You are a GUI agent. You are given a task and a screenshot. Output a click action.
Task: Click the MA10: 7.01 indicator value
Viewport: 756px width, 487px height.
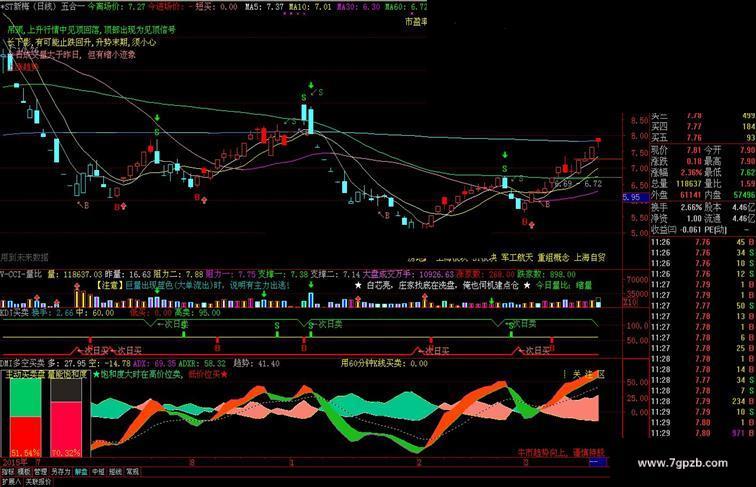click(x=310, y=7)
